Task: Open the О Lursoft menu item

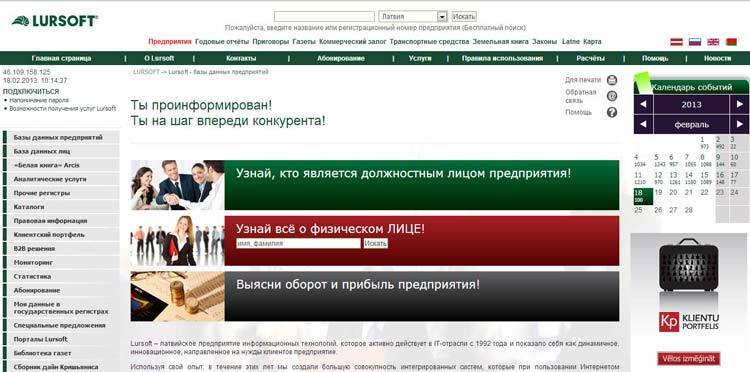Action: coord(159,58)
